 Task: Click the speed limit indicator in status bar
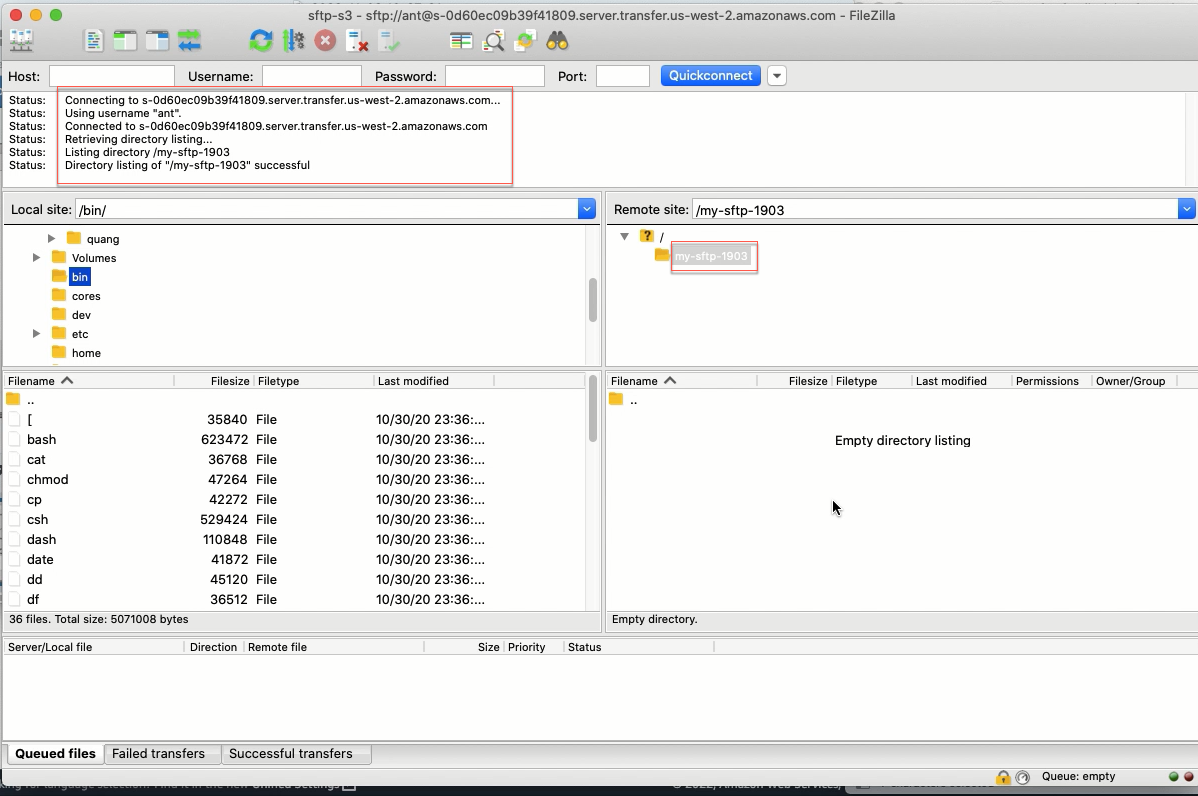[1023, 777]
